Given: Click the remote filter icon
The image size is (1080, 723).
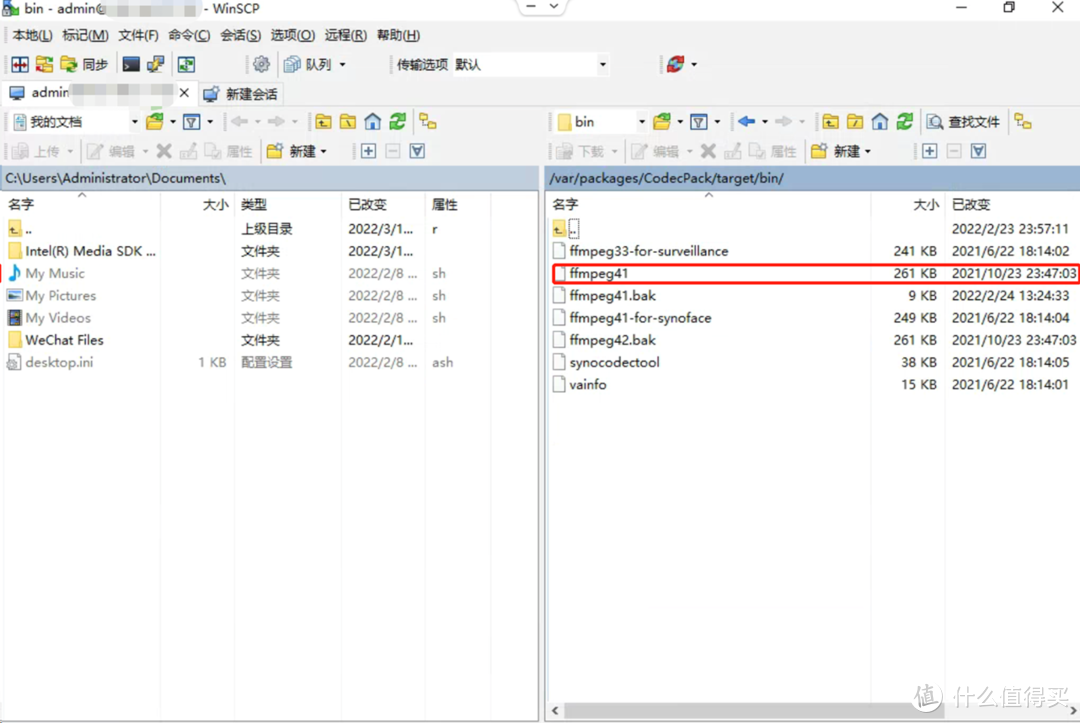Looking at the screenshot, I should coord(699,122).
